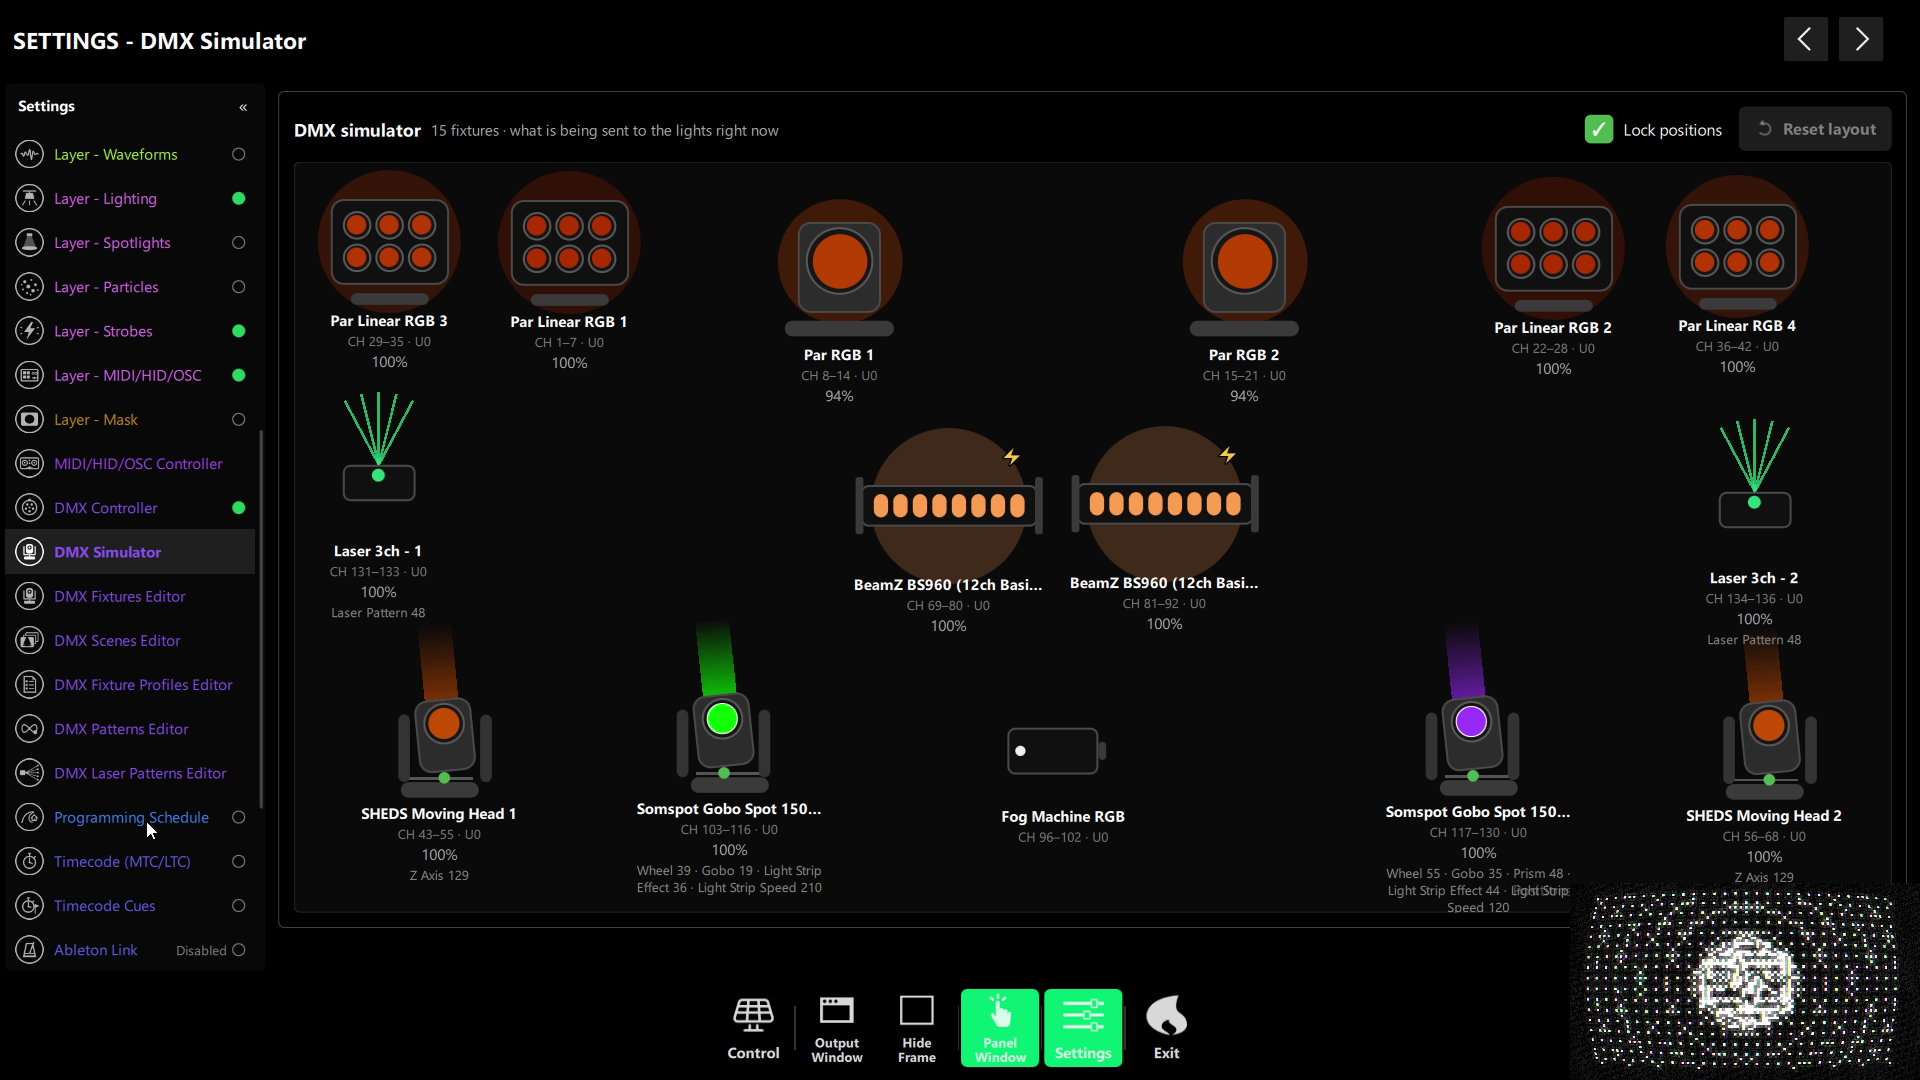Click the DMX Laser Patterns Editor icon
1920x1080 pixels.
tap(30, 774)
